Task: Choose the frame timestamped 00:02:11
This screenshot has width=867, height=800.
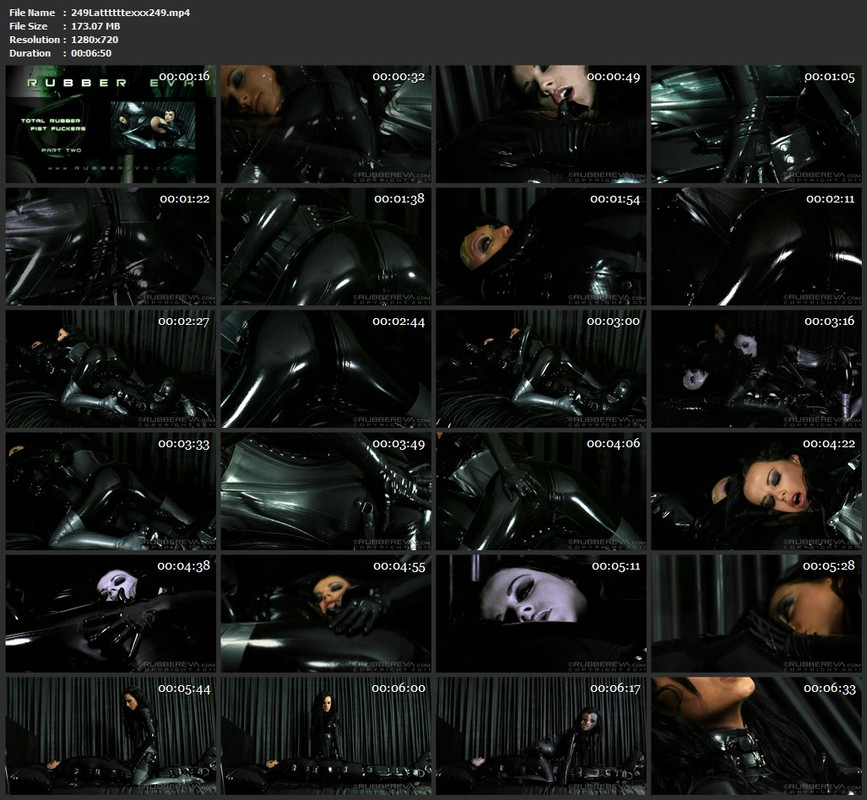Action: 756,247
